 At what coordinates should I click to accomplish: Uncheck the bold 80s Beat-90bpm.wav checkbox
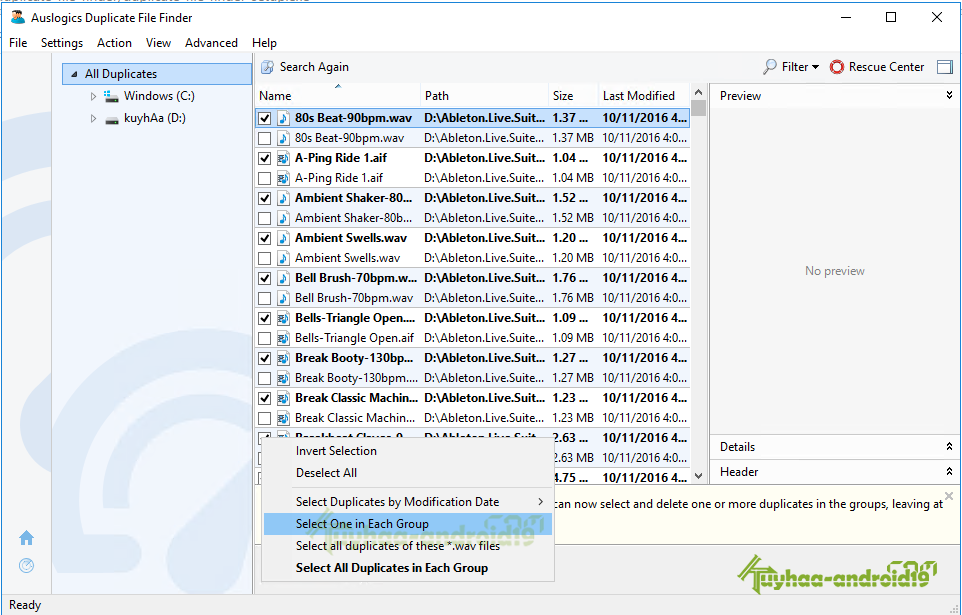[x=264, y=118]
